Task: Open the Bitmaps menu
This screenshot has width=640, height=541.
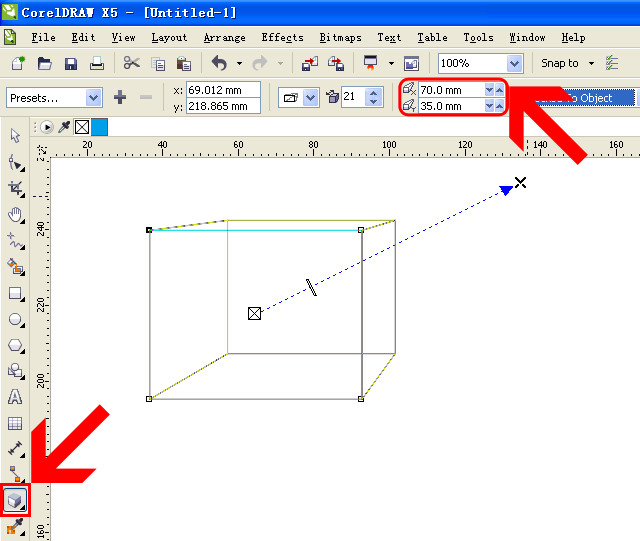Action: 340,38
